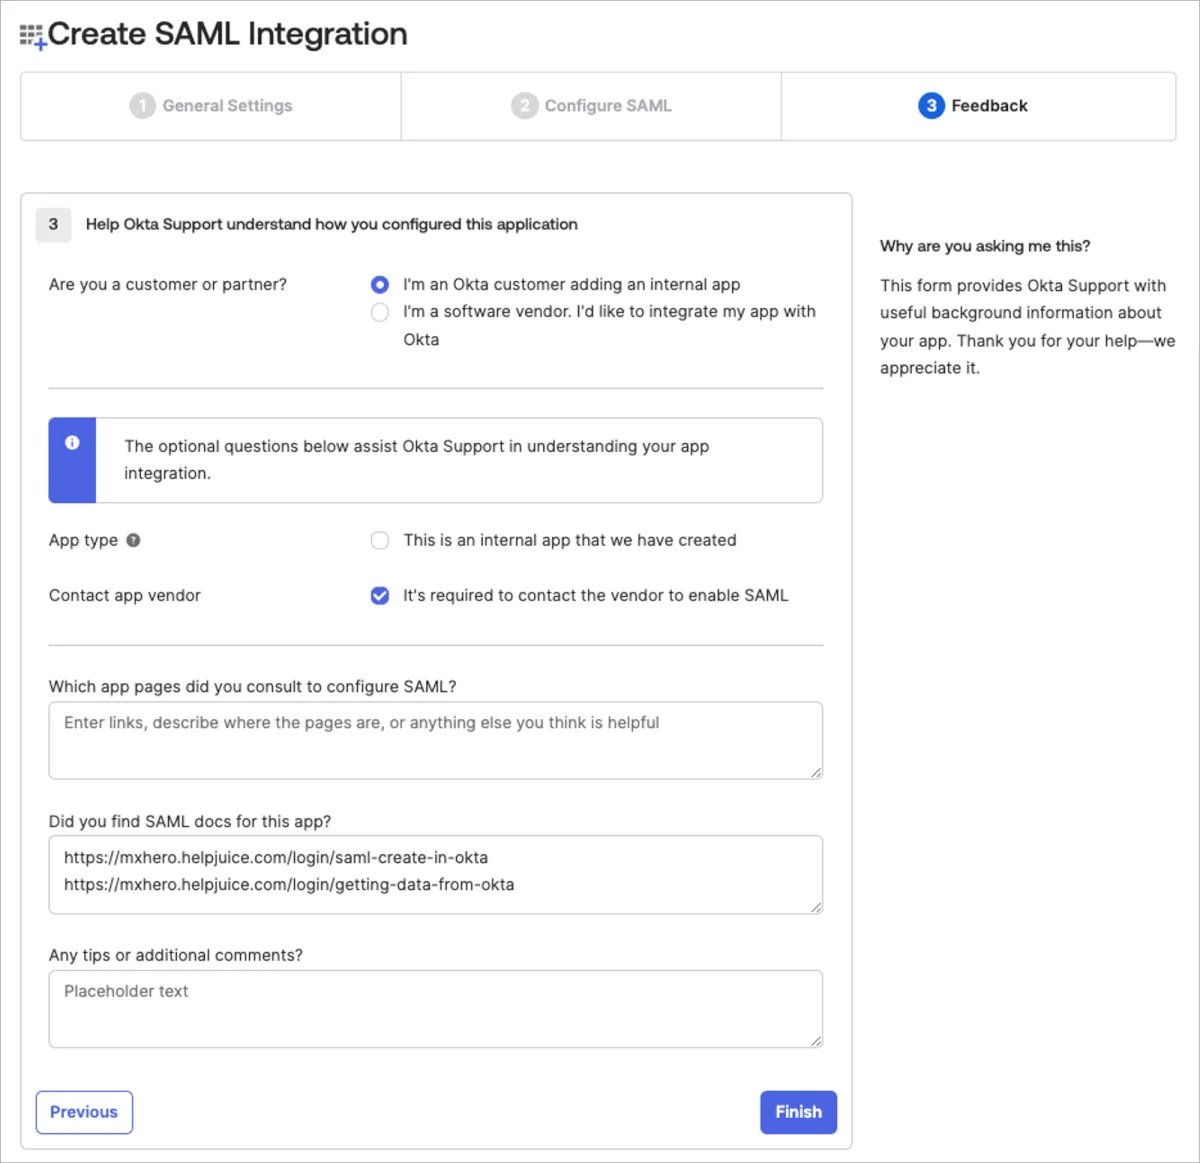Uncheck the contact the vendor checkbox

coord(380,596)
